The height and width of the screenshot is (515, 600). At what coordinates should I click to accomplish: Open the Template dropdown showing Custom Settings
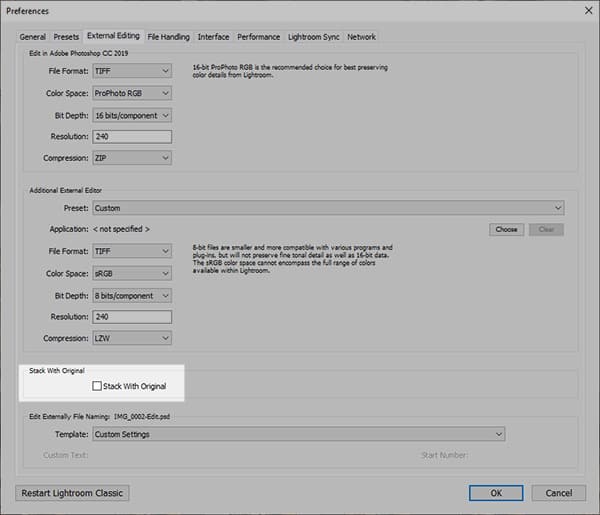click(298, 434)
